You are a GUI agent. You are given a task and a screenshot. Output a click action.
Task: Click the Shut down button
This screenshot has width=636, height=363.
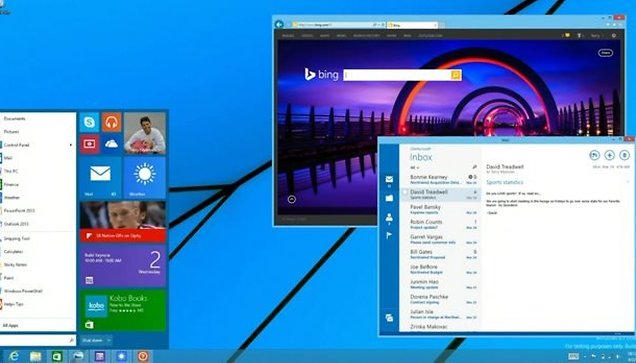pos(92,340)
